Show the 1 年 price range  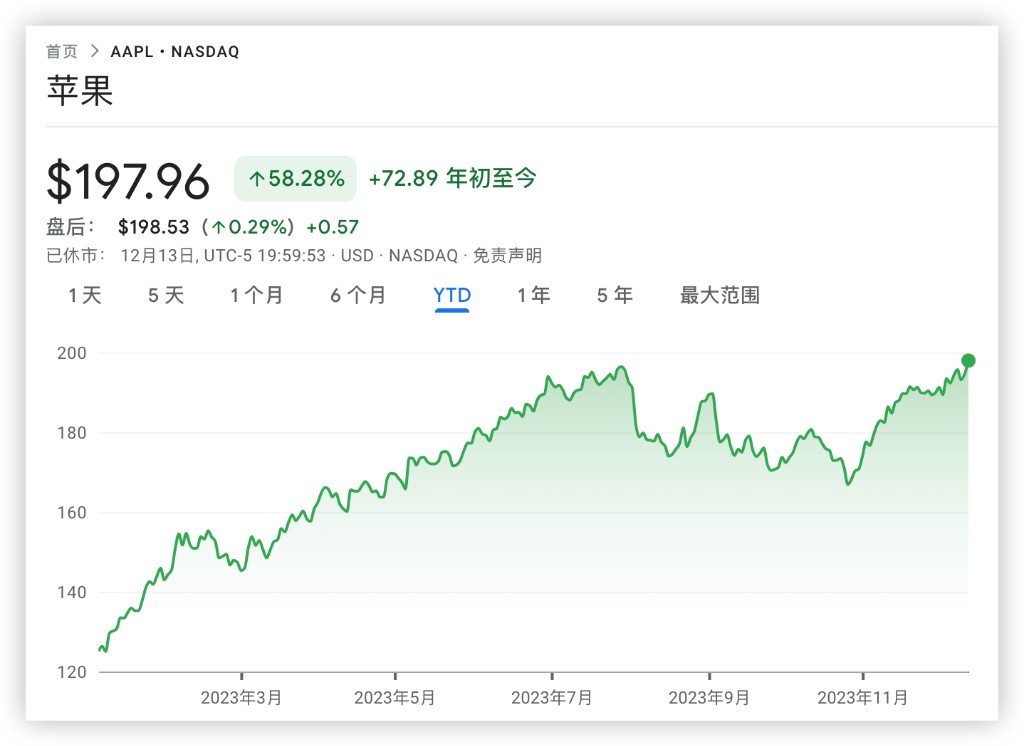pos(534,295)
